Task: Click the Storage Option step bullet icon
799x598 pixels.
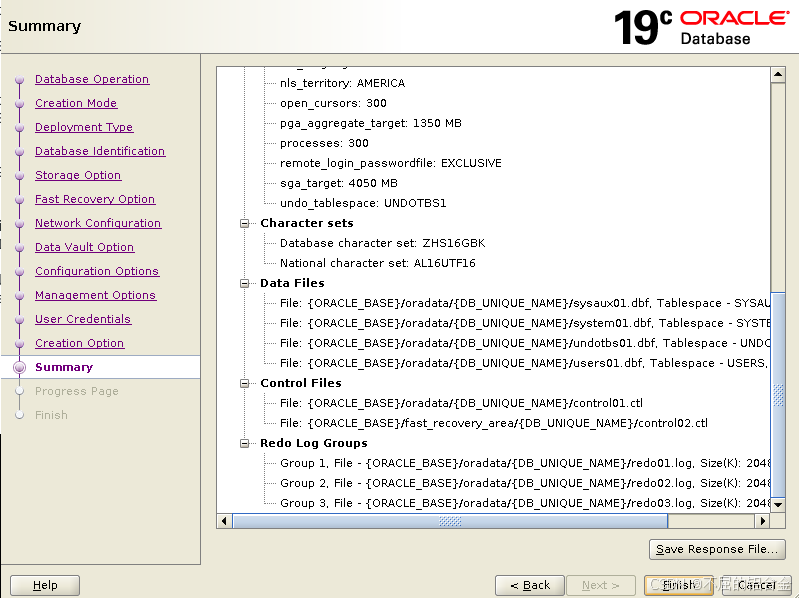Action: click(x=19, y=175)
